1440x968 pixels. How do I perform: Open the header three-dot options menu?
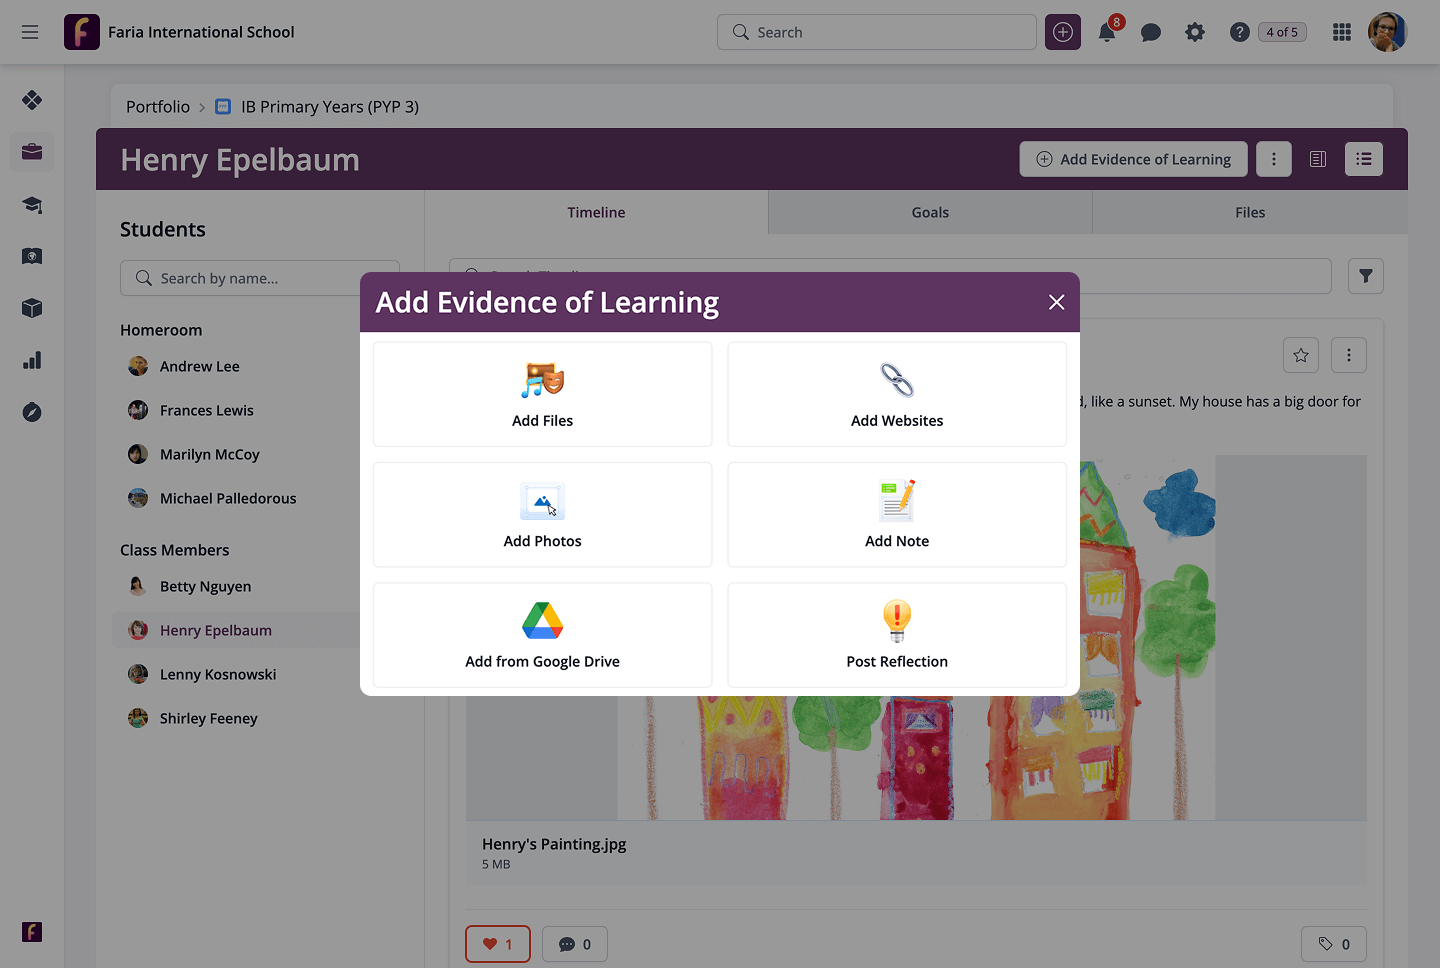click(1273, 159)
